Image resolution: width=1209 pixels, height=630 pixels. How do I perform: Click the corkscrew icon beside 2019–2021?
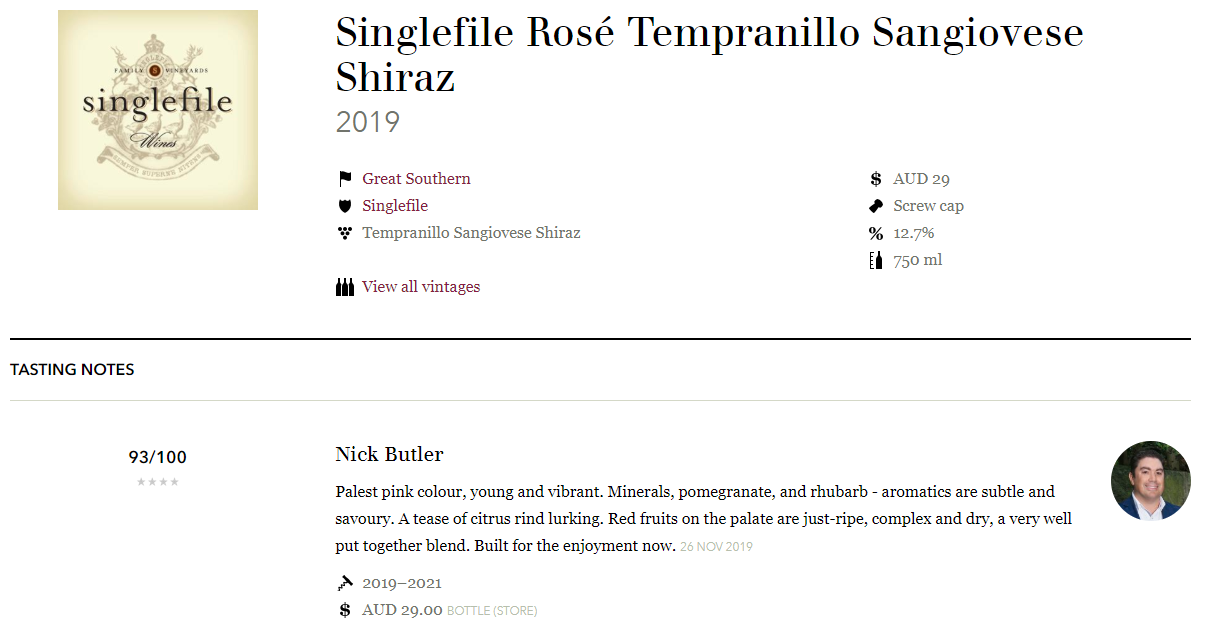point(345,583)
